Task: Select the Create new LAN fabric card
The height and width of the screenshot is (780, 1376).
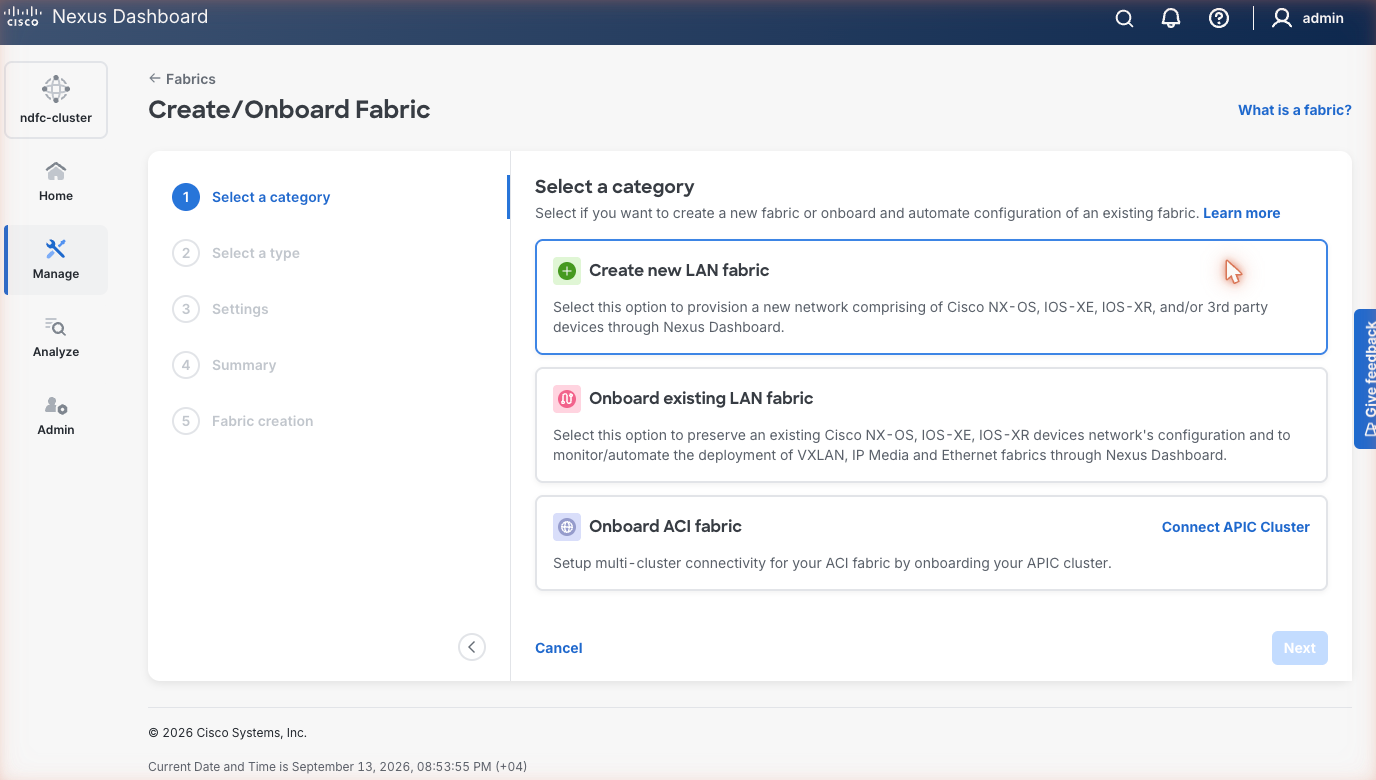Action: tap(931, 297)
